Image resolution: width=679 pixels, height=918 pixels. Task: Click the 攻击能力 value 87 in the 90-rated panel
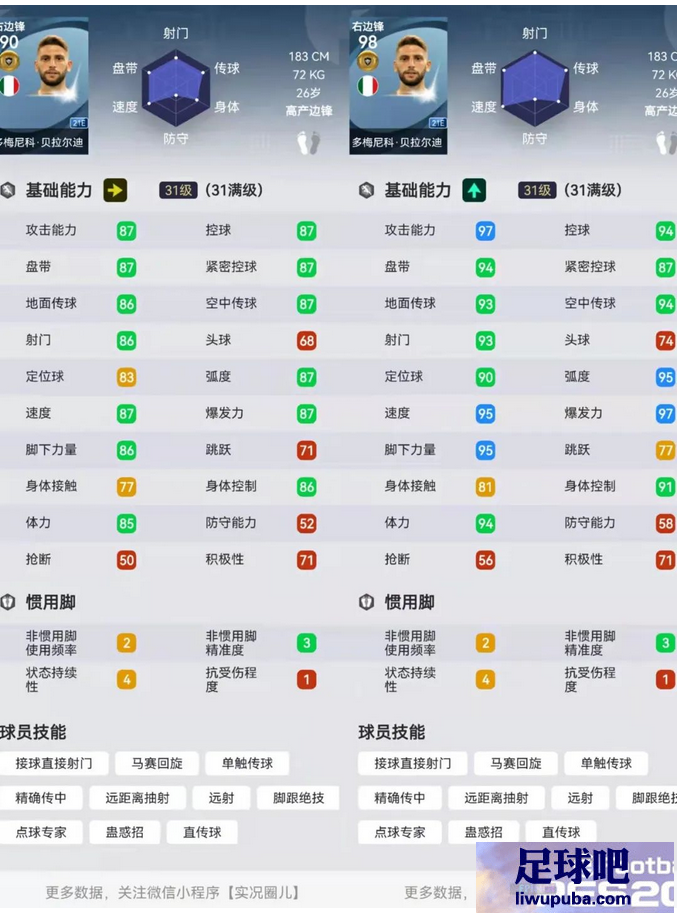(x=126, y=231)
